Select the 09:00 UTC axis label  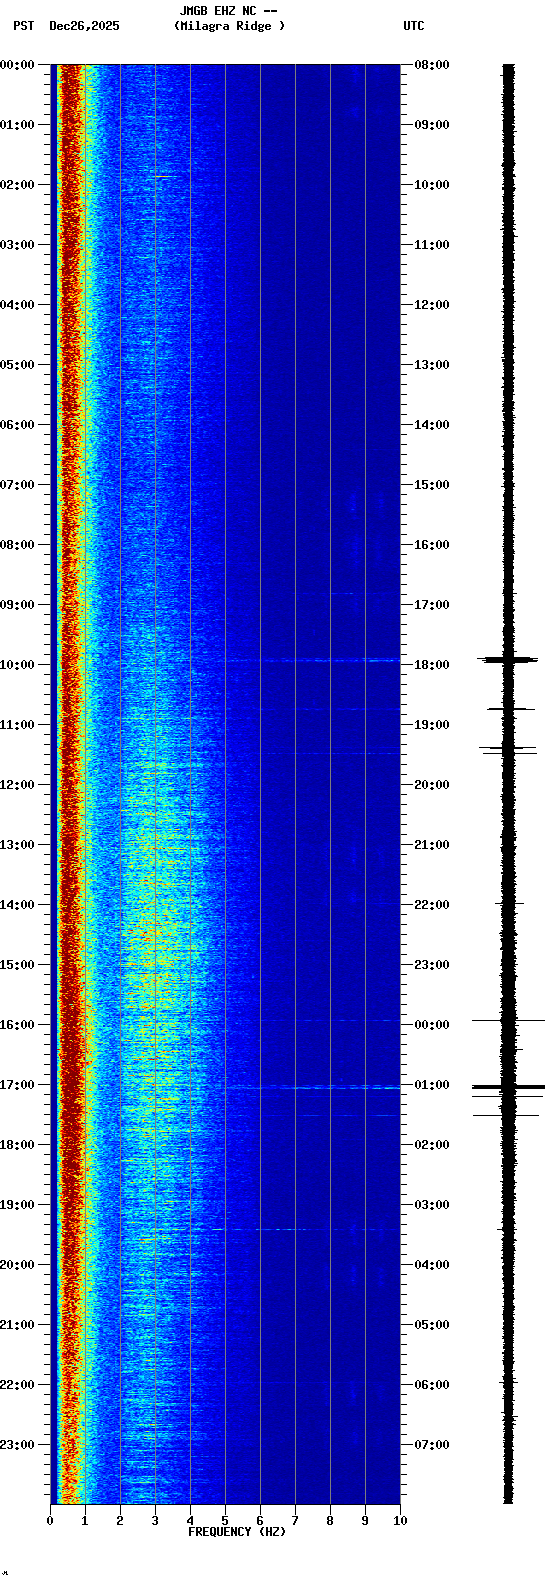(x=432, y=125)
